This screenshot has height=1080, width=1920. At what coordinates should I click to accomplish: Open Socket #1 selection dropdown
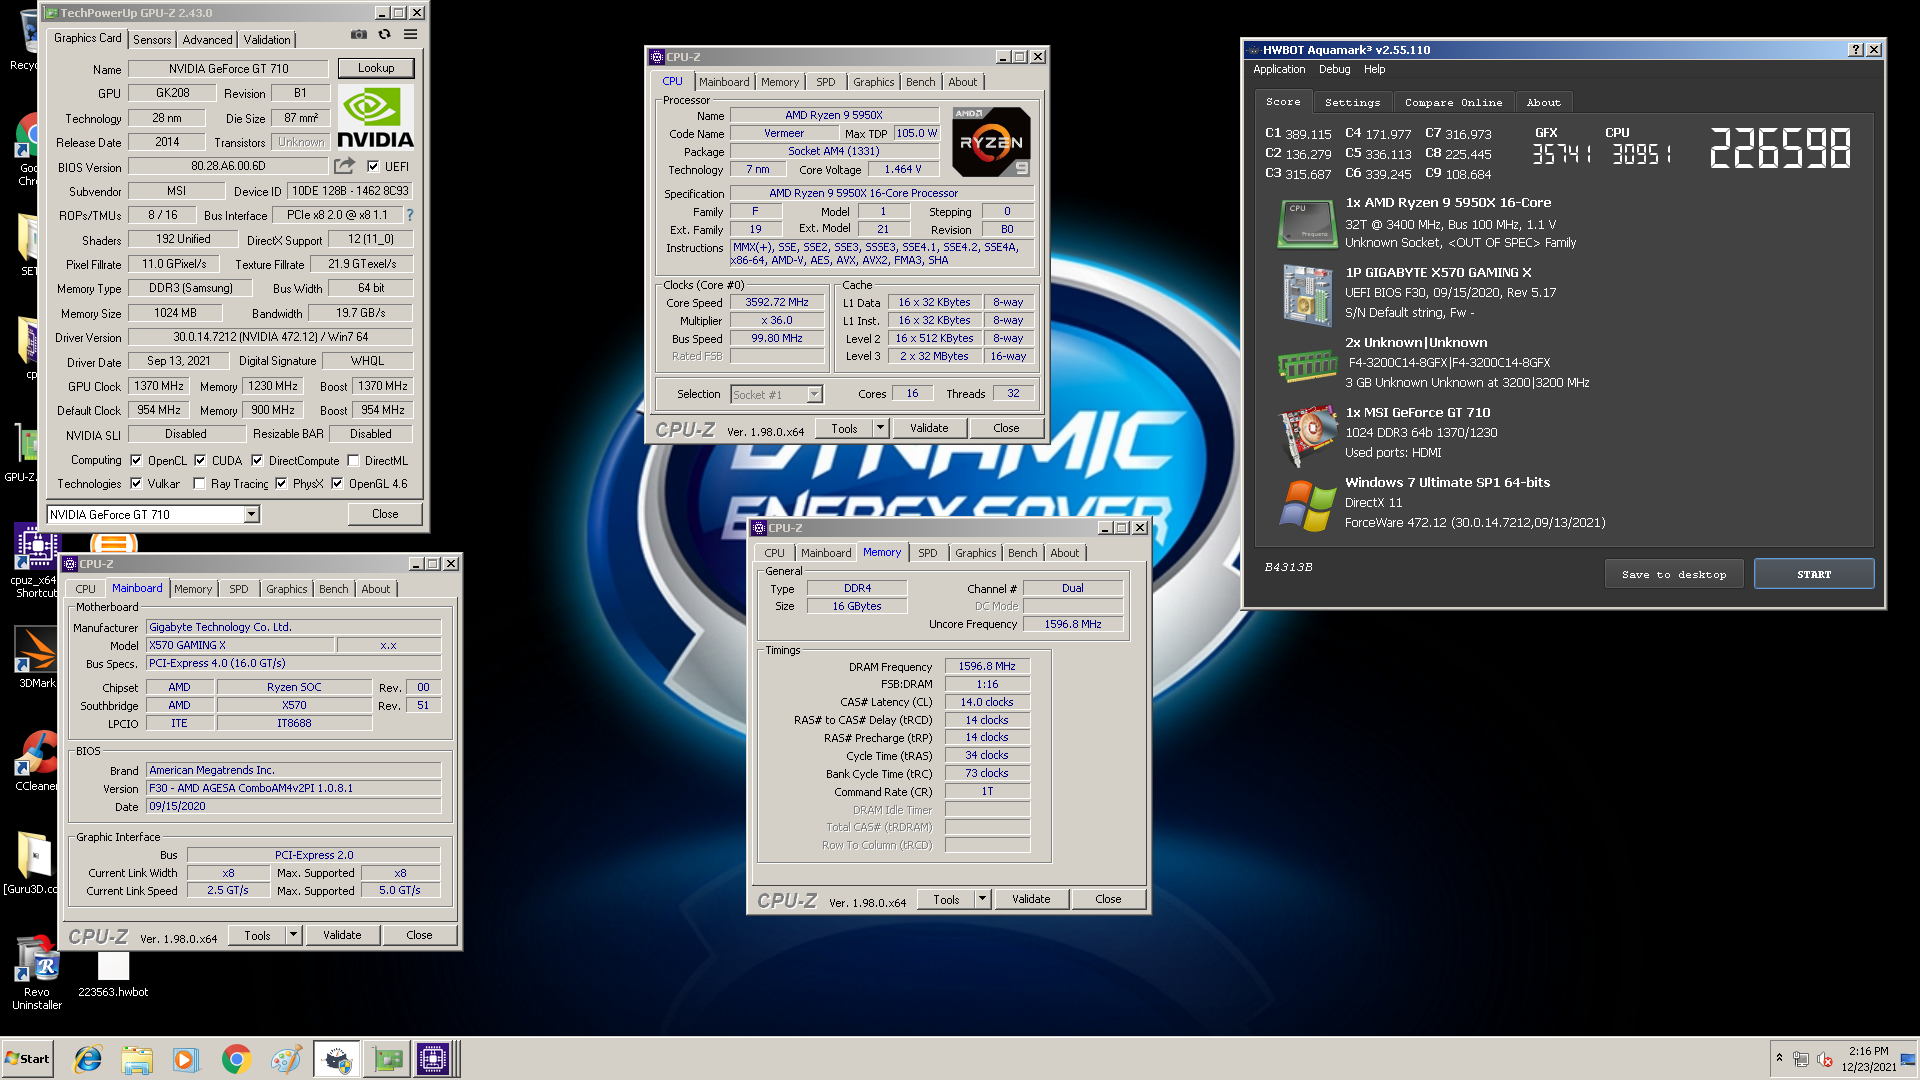pos(814,394)
